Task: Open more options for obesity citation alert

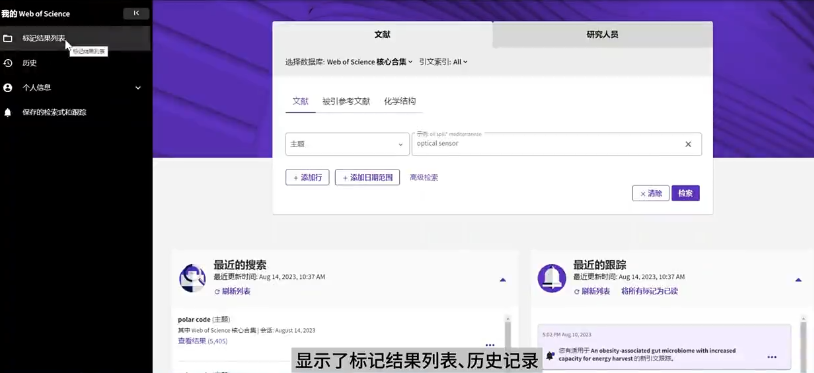Action: click(x=771, y=357)
